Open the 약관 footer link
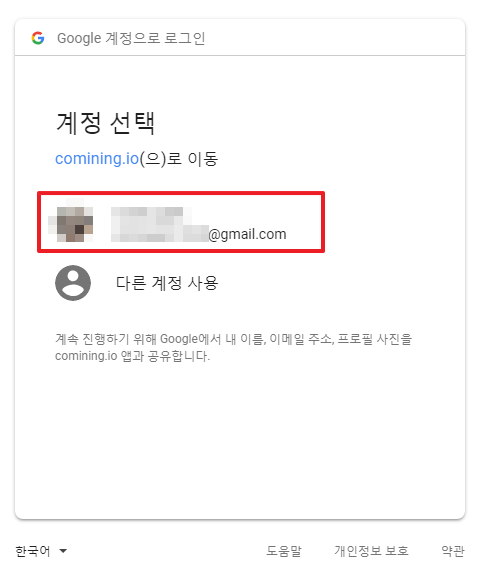 tap(453, 551)
